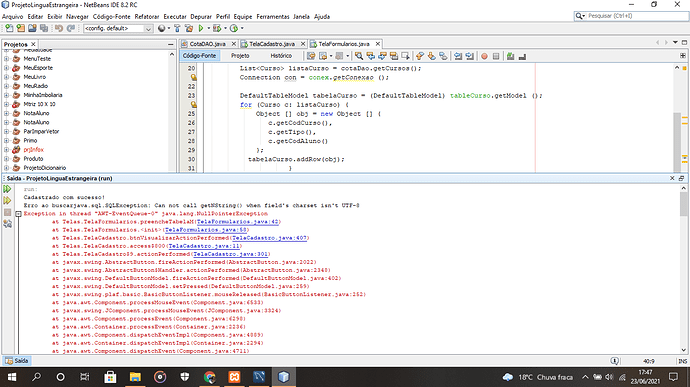
Task: Click the Save All toolbar icon
Action: click(44, 28)
